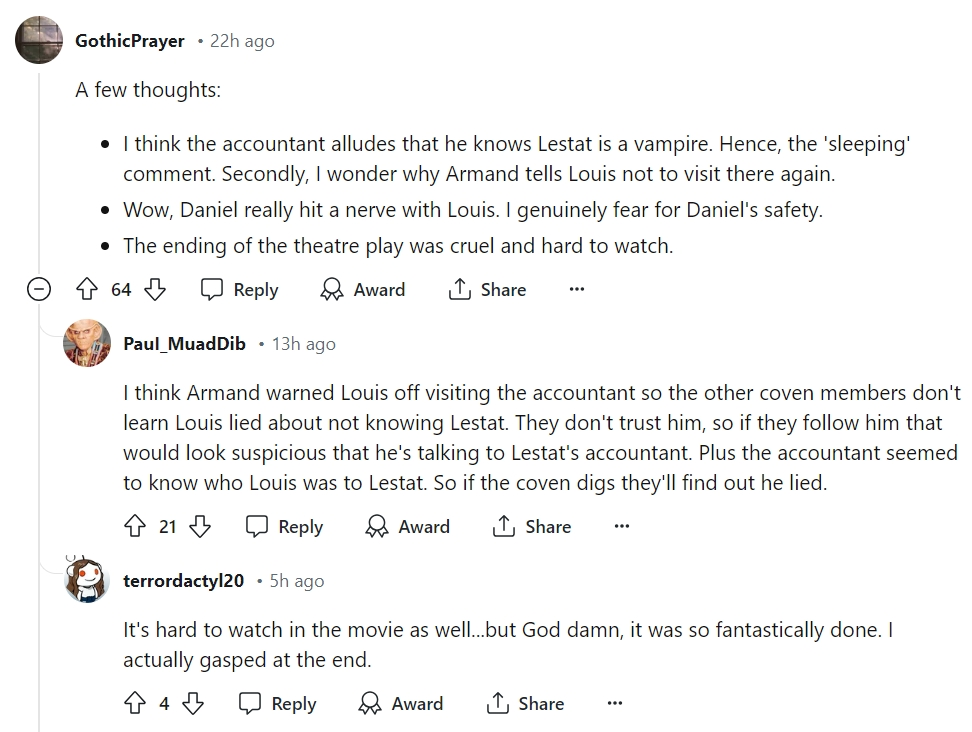Upvote GothicPrayer's comment

pyautogui.click(x=86, y=290)
